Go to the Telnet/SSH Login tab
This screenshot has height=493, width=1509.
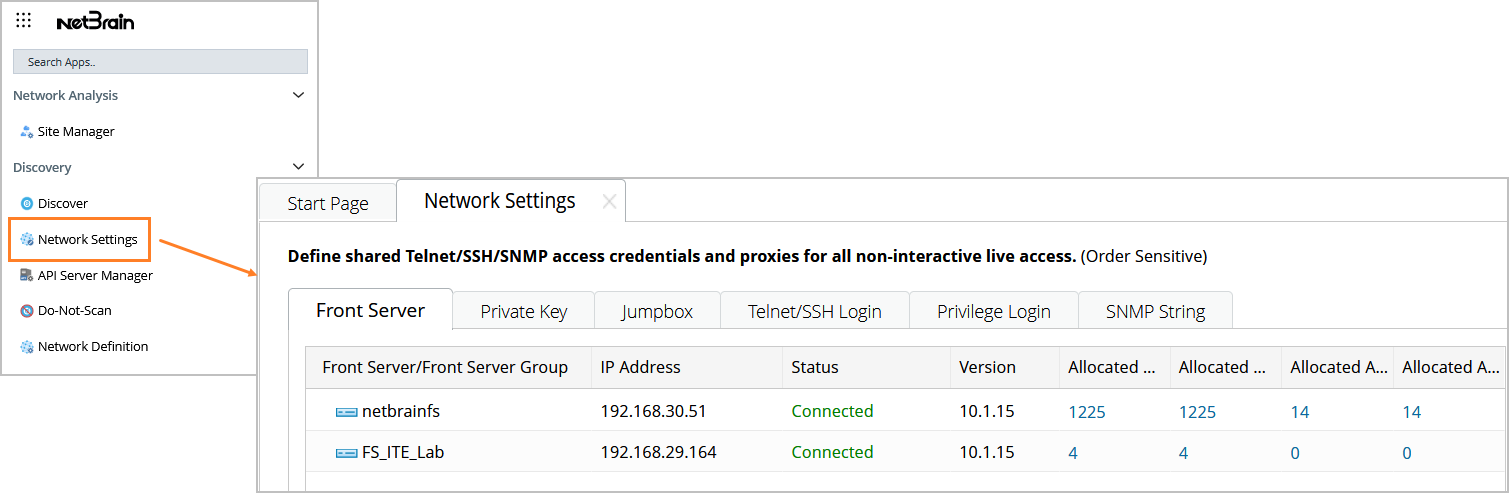tap(814, 311)
